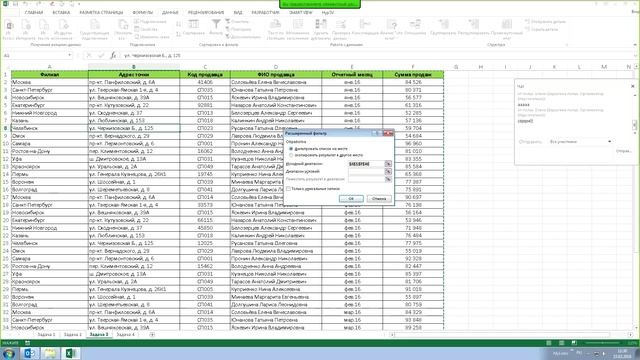Screen dimensions: 640x360
Task: Open the ГЛАВНАЯ ribbon tab
Action: point(34,13)
